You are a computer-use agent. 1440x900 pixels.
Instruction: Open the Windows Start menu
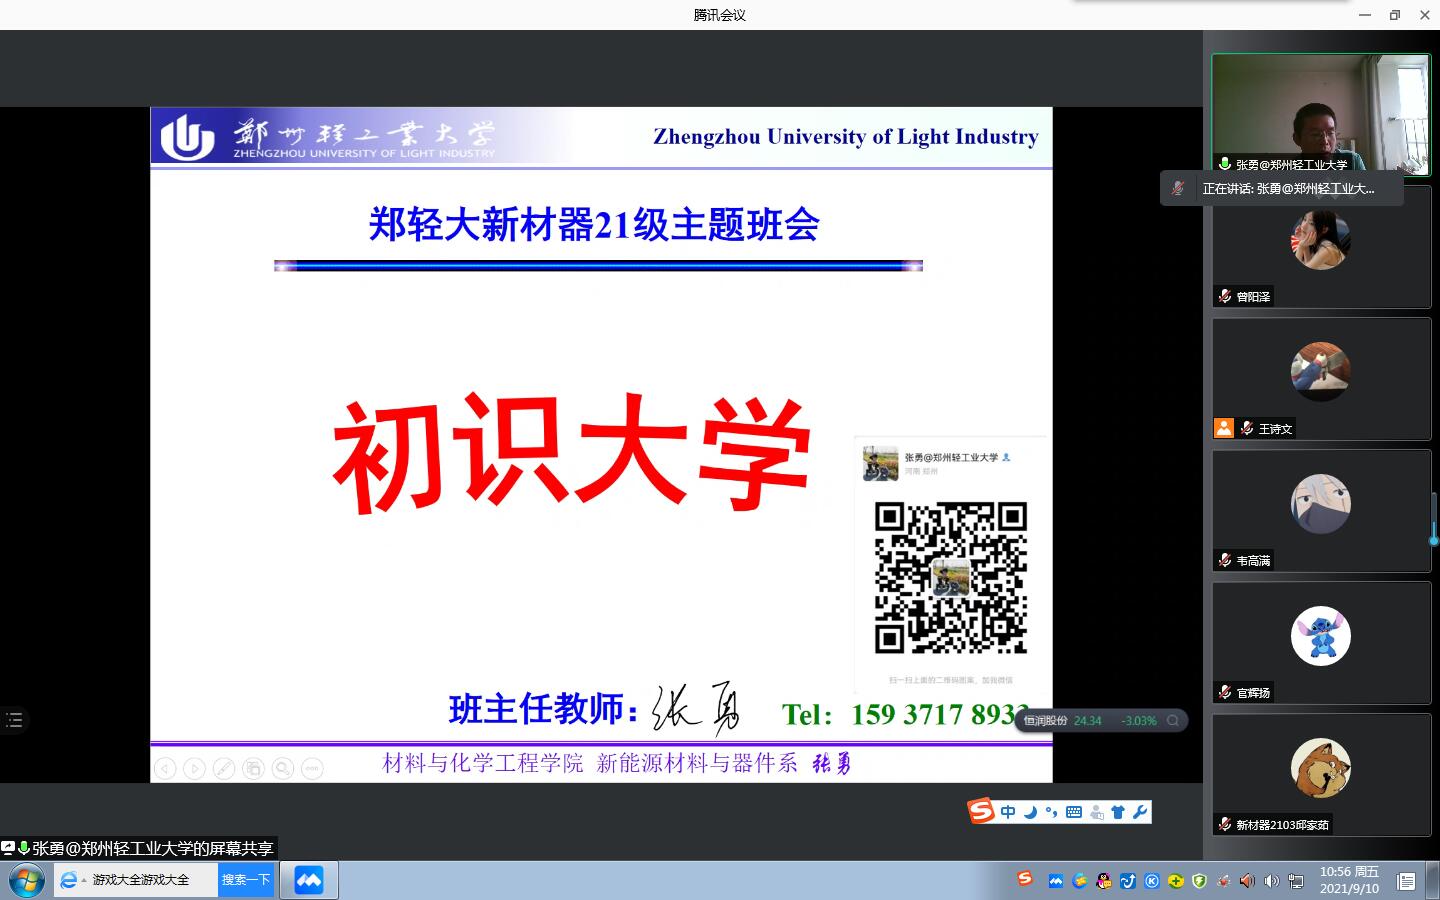pyautogui.click(x=26, y=881)
